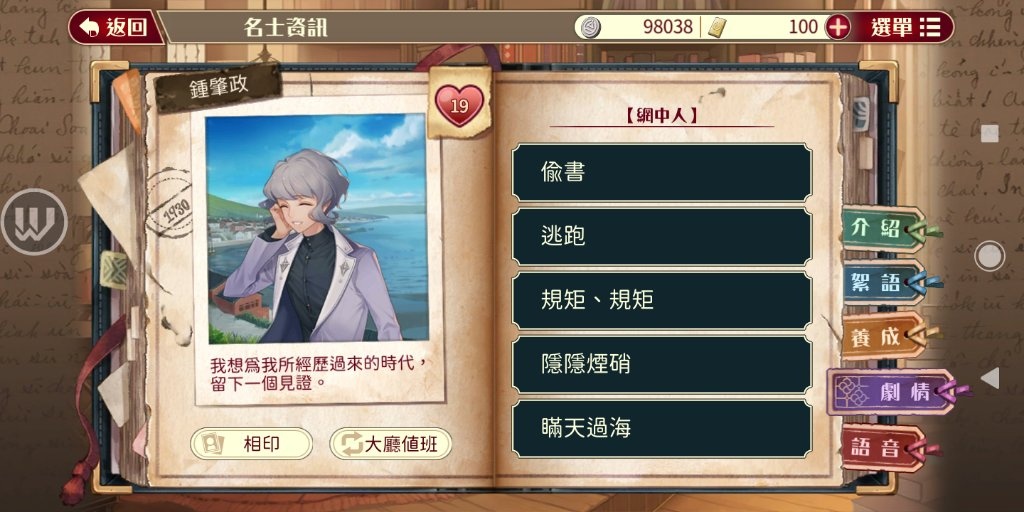
Task: Tap the Android triangle back icon
Action: tap(990, 377)
